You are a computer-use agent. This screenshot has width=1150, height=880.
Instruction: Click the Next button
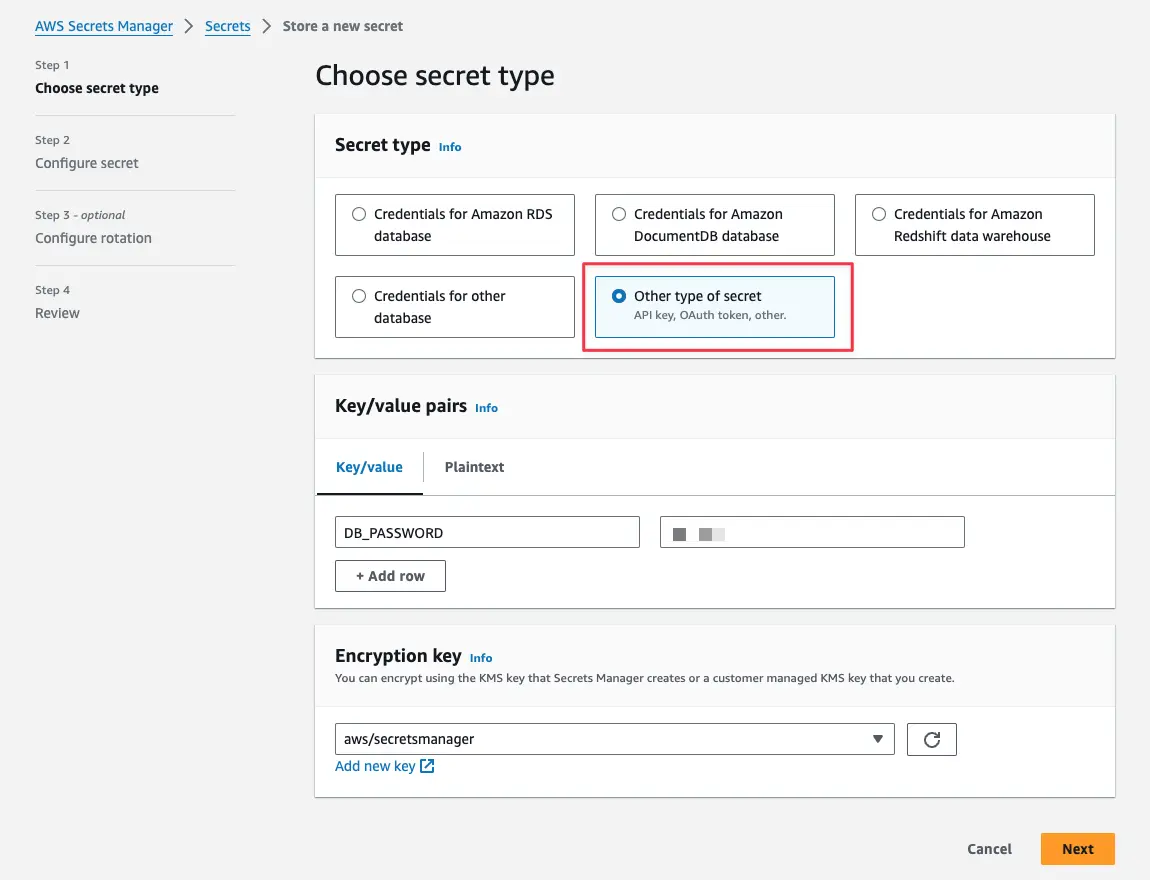click(1077, 849)
